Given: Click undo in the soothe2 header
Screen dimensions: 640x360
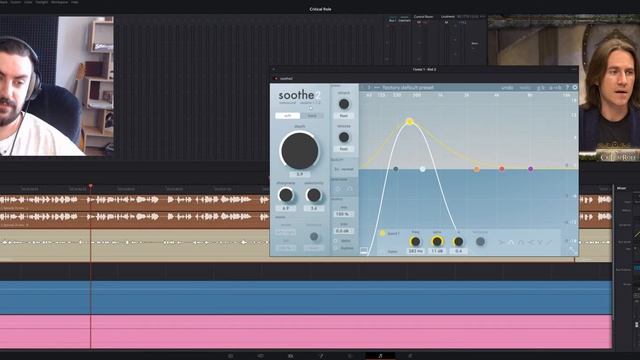Looking at the screenshot, I should point(507,87).
